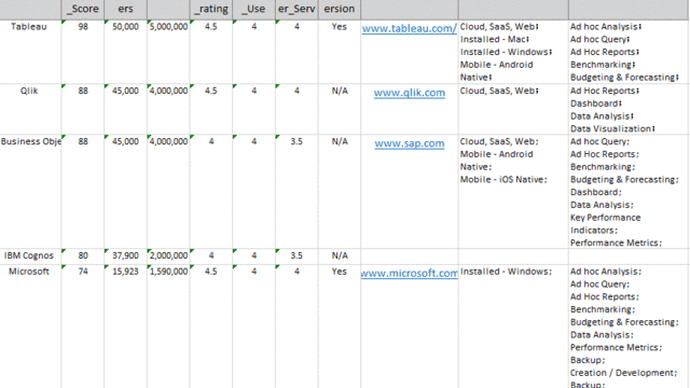The height and width of the screenshot is (388, 690).
Task: Select the Microsoft name cell
Action: tap(30, 326)
